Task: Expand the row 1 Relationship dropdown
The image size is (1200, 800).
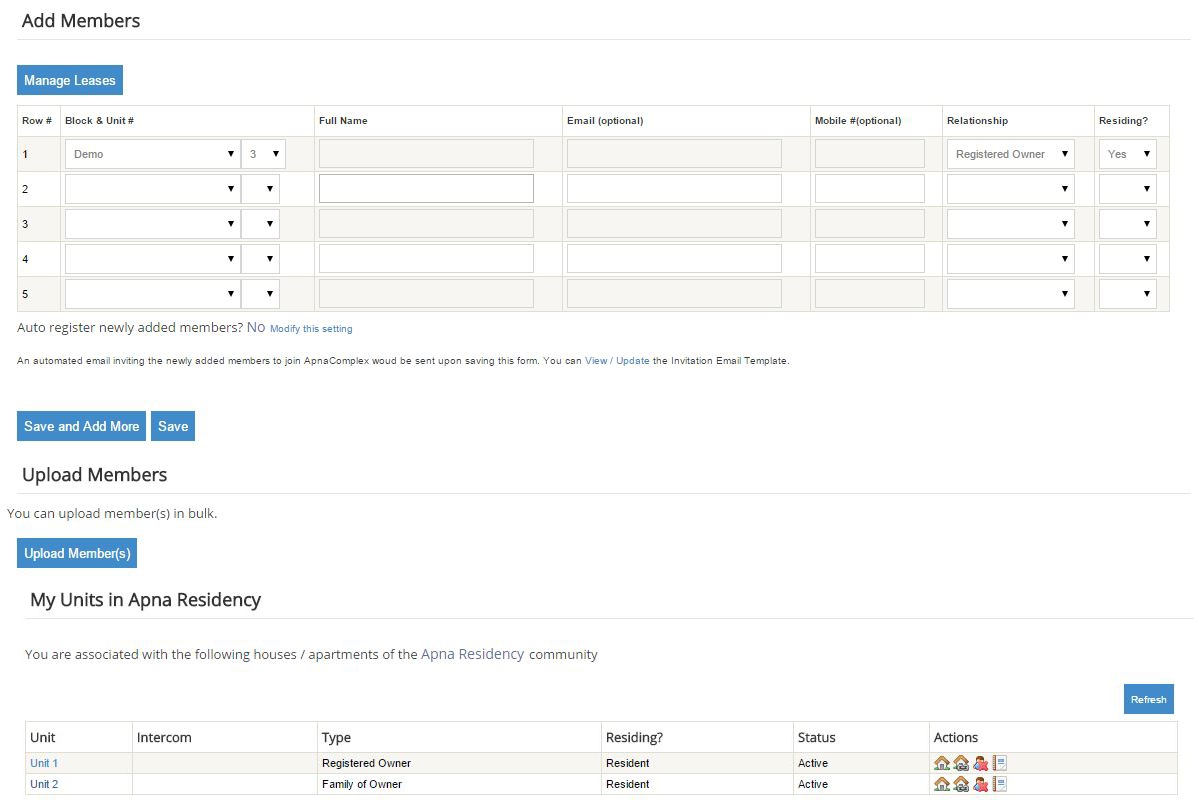Action: tap(1010, 154)
